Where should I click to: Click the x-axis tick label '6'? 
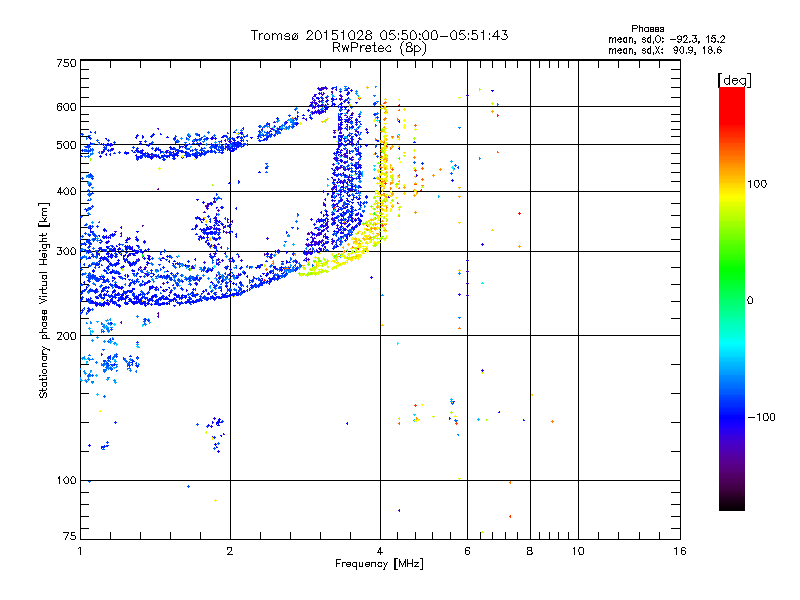pyautogui.click(x=467, y=551)
